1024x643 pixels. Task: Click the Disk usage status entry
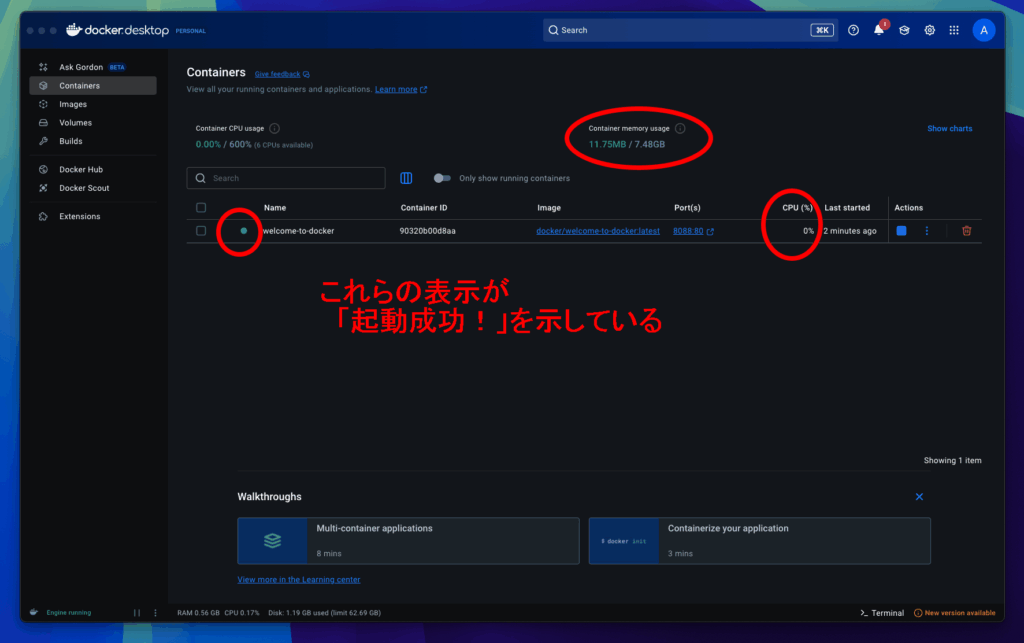click(325, 613)
